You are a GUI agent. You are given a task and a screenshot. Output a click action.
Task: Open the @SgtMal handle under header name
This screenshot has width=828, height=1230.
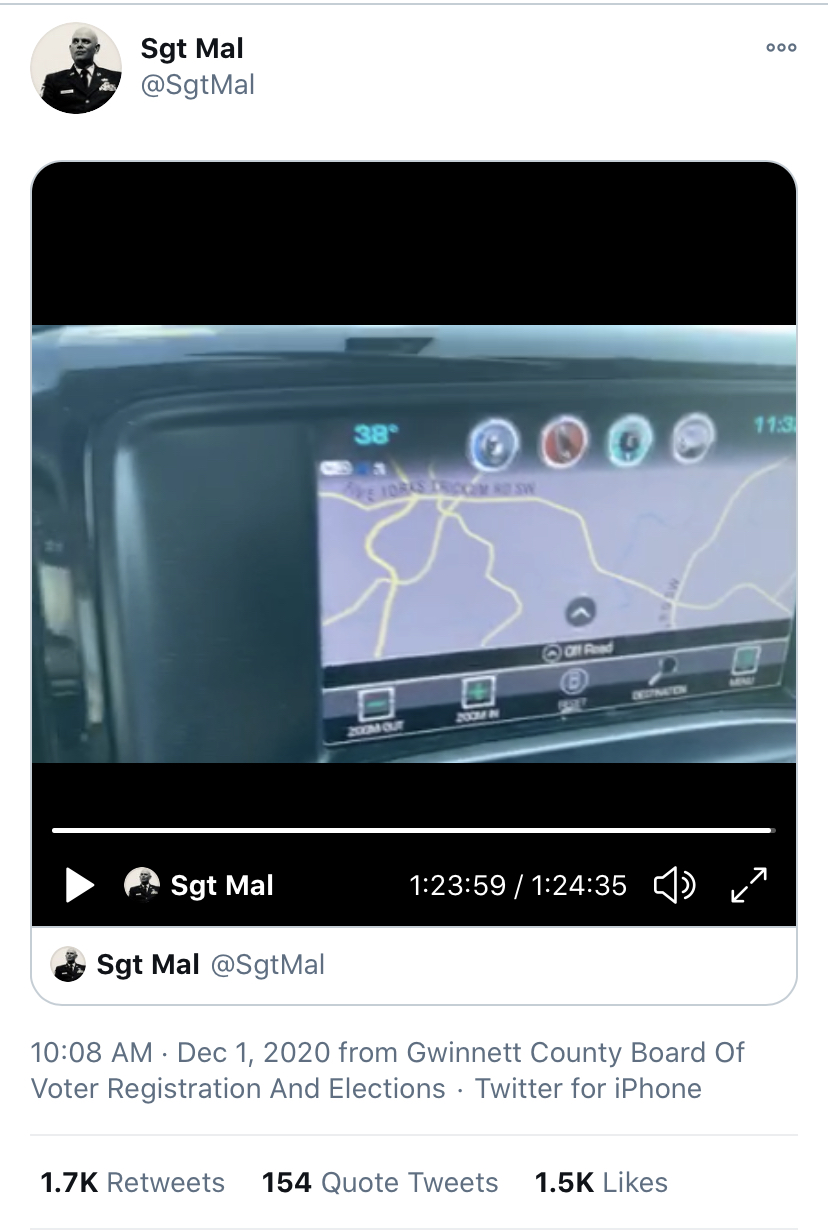[x=198, y=86]
